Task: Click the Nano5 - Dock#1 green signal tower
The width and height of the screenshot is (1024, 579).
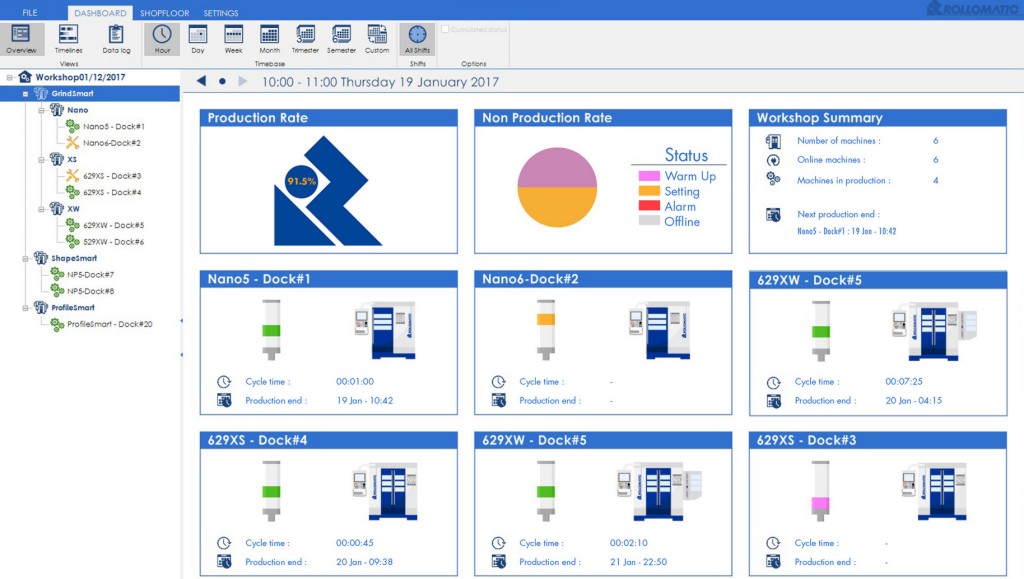Action: [x=271, y=330]
